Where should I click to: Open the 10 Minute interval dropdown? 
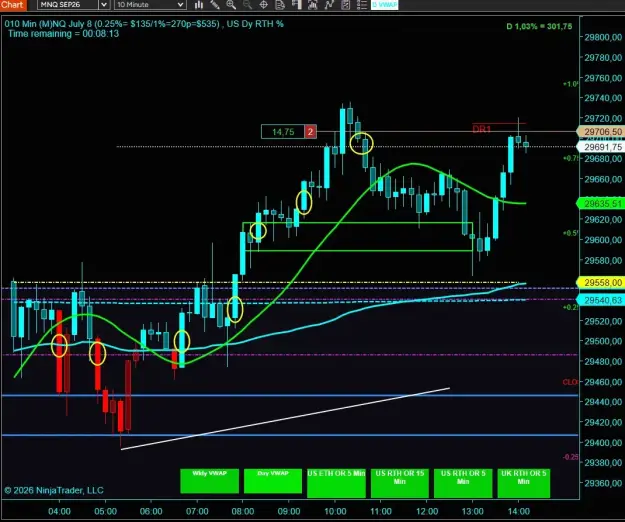pyautogui.click(x=150, y=5)
